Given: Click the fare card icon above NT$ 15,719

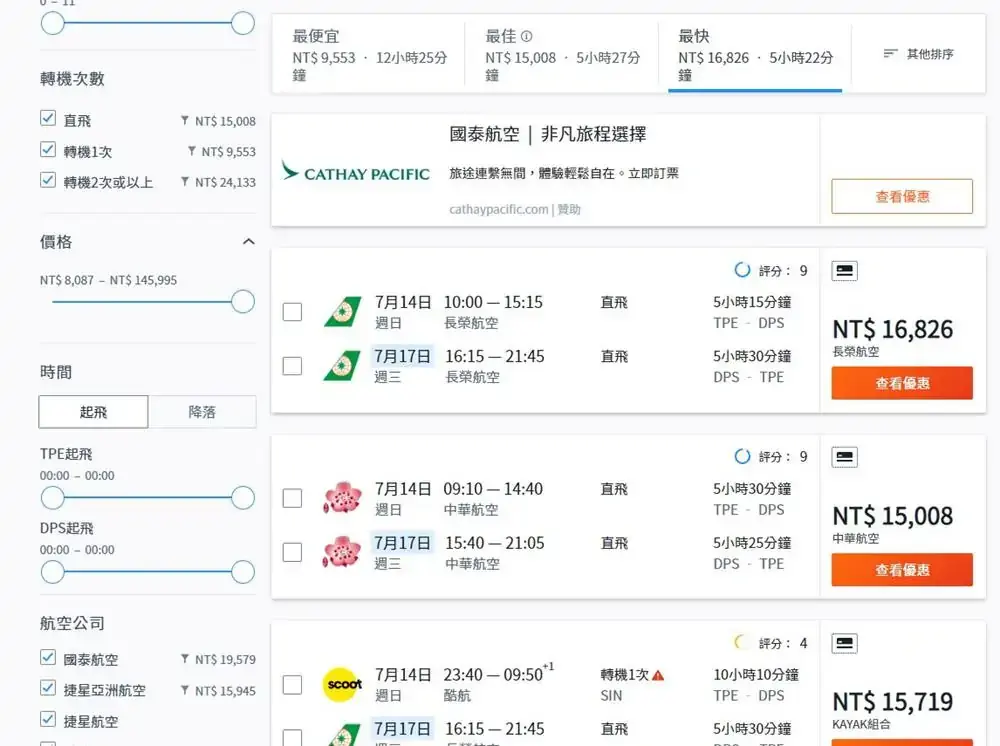Looking at the screenshot, I should (x=844, y=643).
